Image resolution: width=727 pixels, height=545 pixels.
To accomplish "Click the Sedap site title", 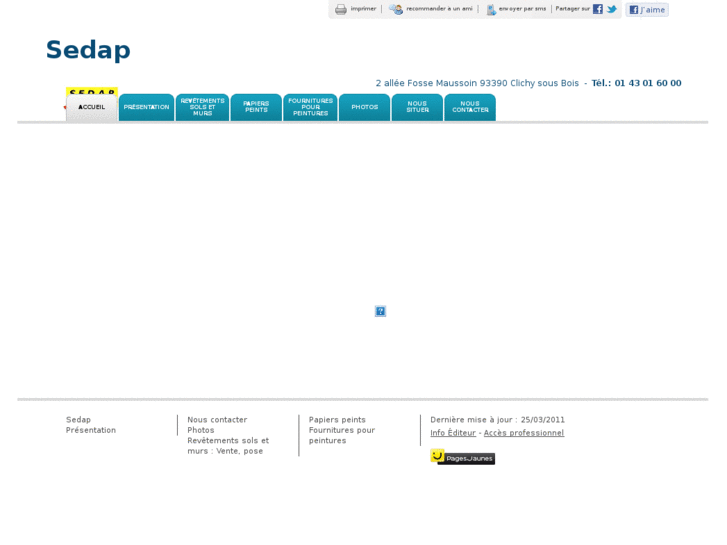I will click(x=88, y=50).
